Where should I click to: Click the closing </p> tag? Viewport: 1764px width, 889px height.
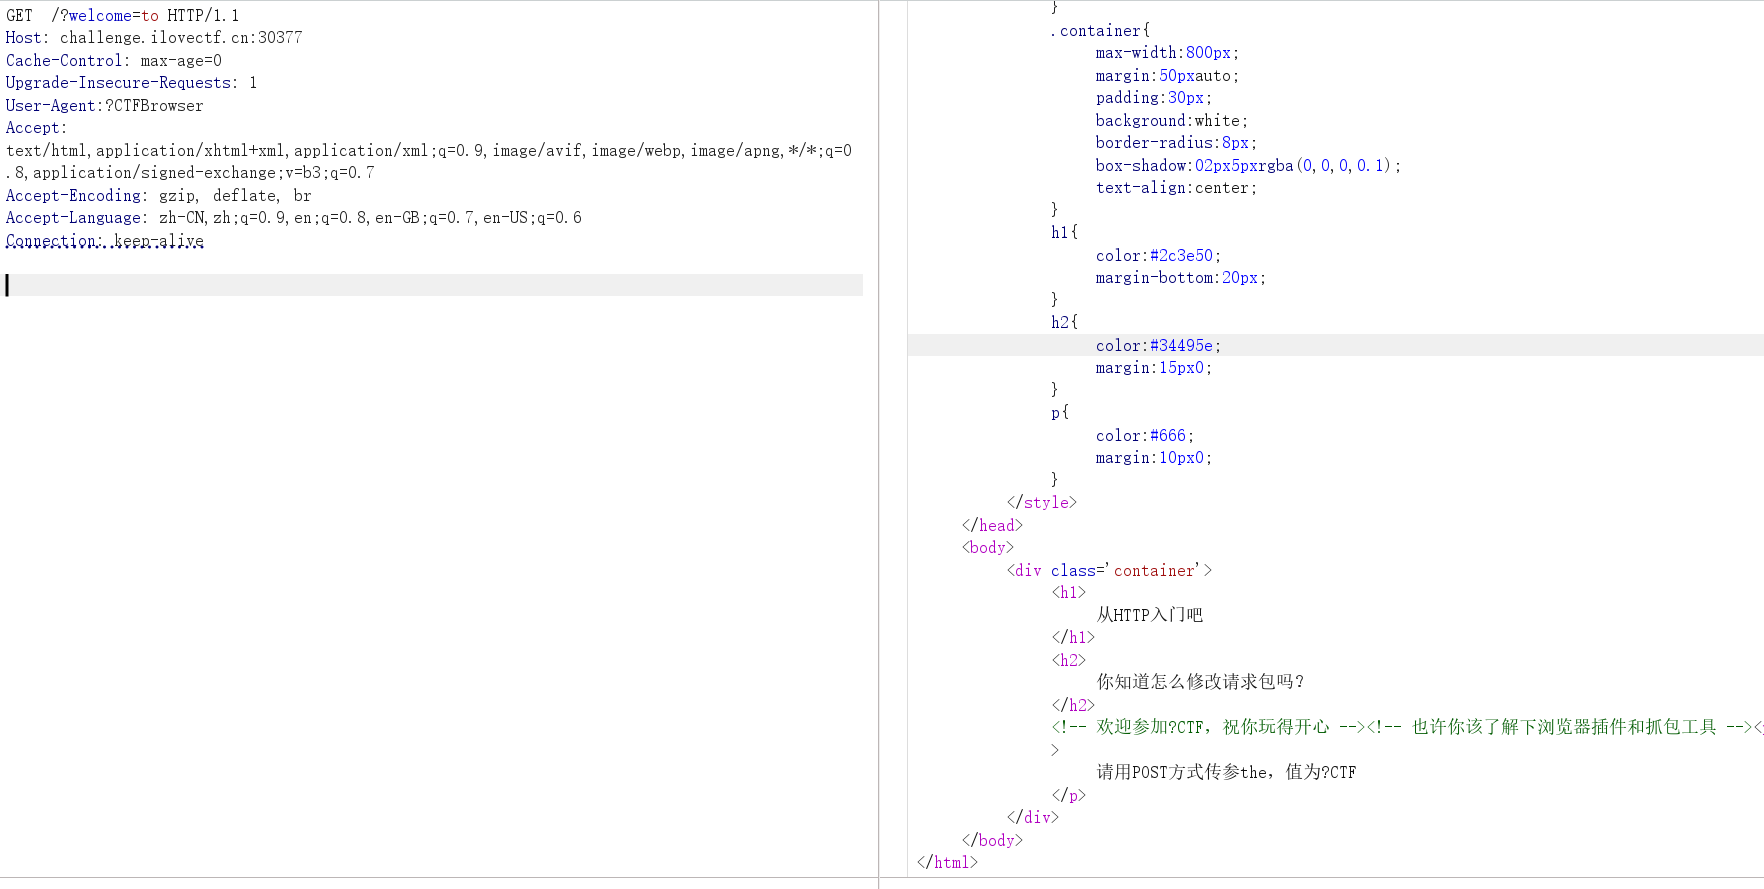tap(1068, 796)
